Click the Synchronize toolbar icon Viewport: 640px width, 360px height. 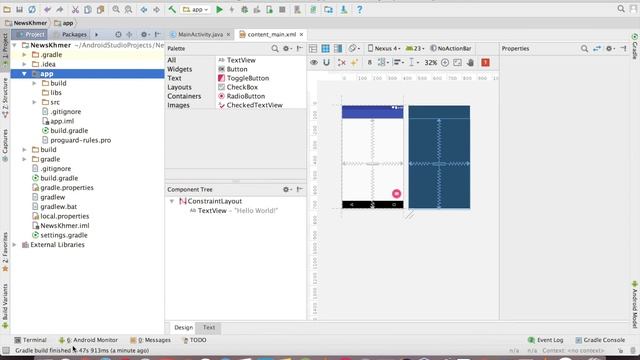[31, 9]
